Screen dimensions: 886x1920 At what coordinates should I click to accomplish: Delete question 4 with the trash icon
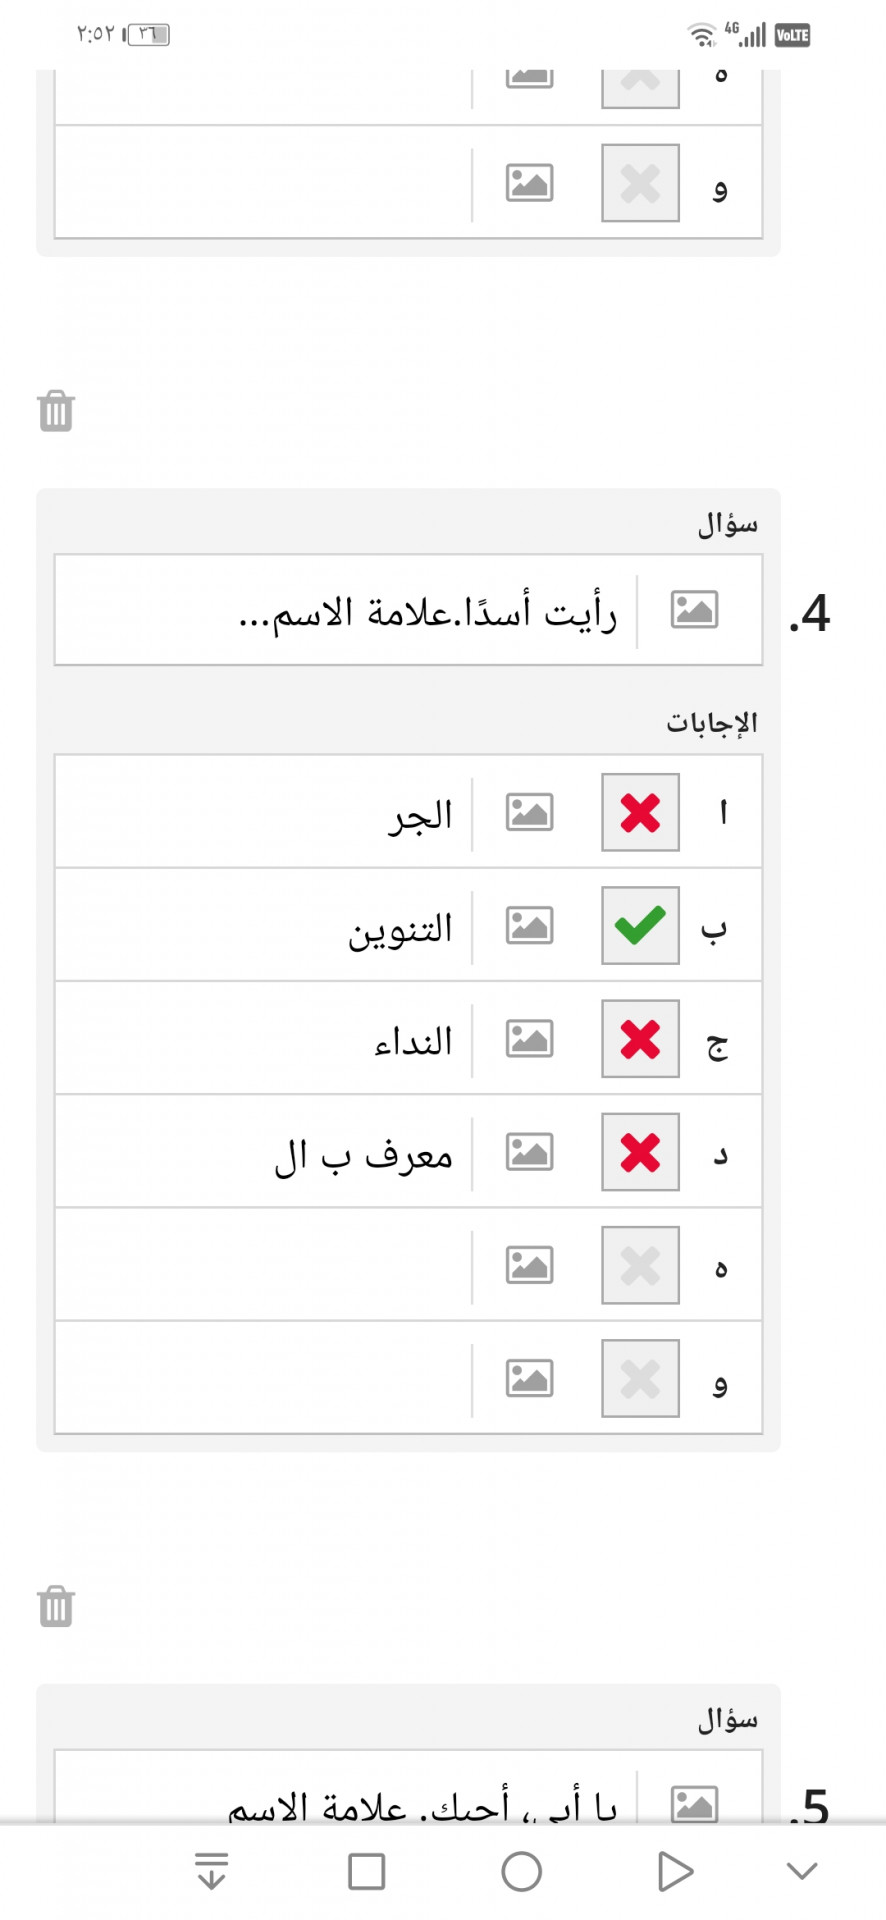click(x=56, y=411)
